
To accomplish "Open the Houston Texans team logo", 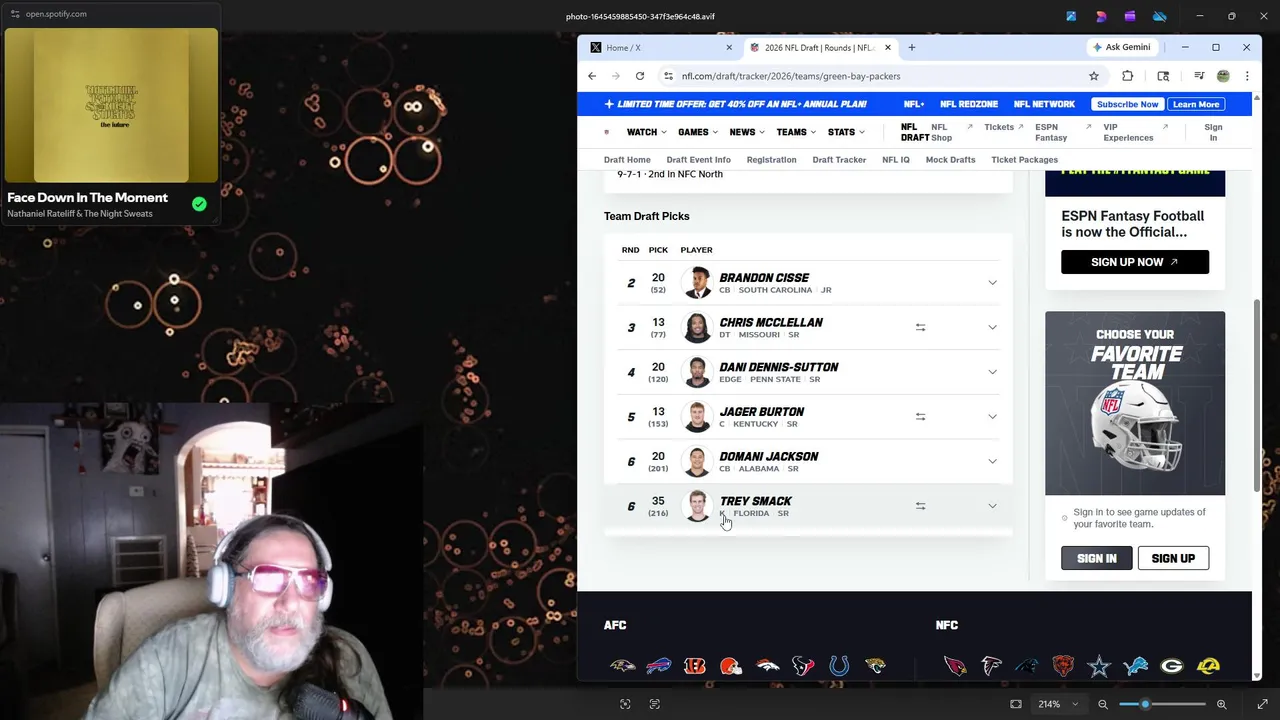I will tap(803, 666).
